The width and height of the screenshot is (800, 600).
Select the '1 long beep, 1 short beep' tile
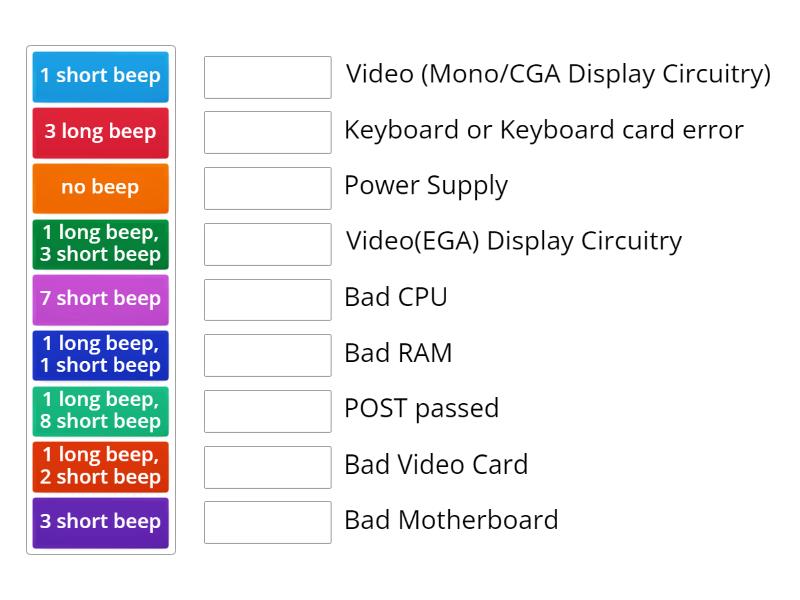(99, 354)
